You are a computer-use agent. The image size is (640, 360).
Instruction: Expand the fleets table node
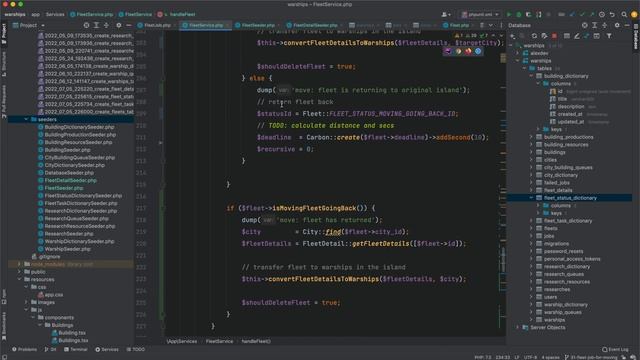(x=531, y=228)
